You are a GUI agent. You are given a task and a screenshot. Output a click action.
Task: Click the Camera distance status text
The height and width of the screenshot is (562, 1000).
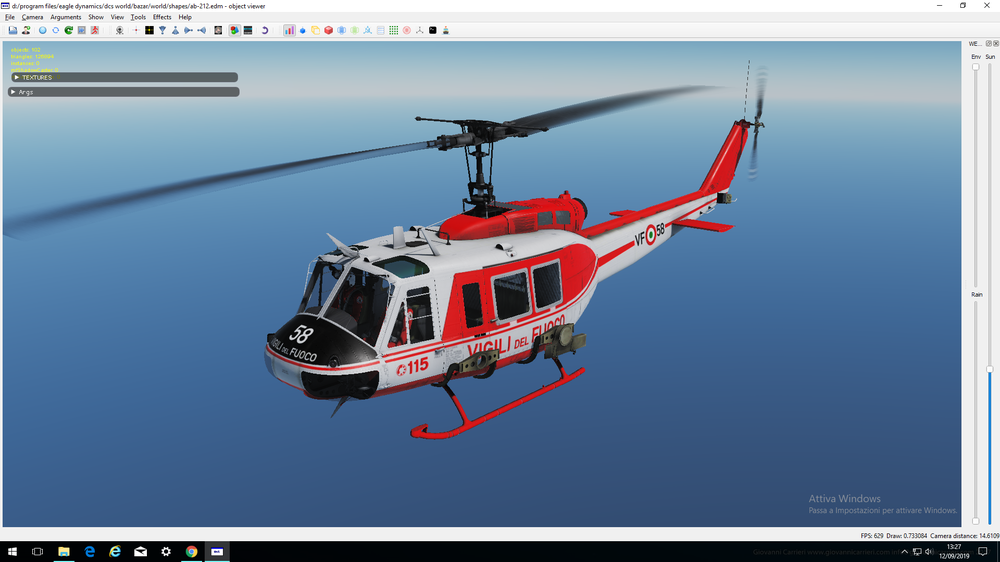965,536
